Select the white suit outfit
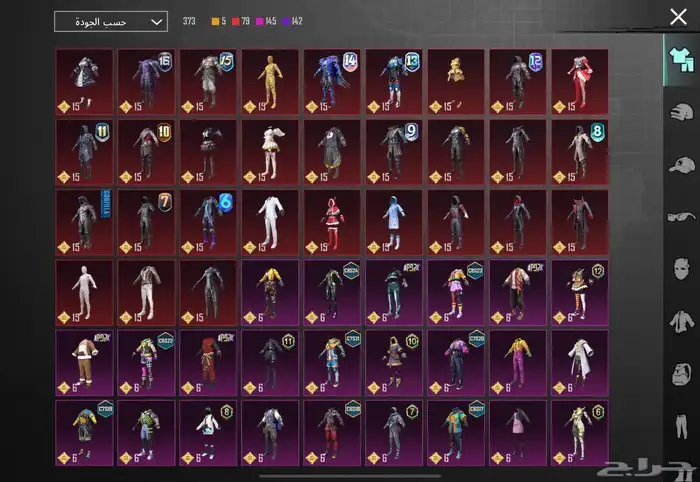 [x=270, y=222]
